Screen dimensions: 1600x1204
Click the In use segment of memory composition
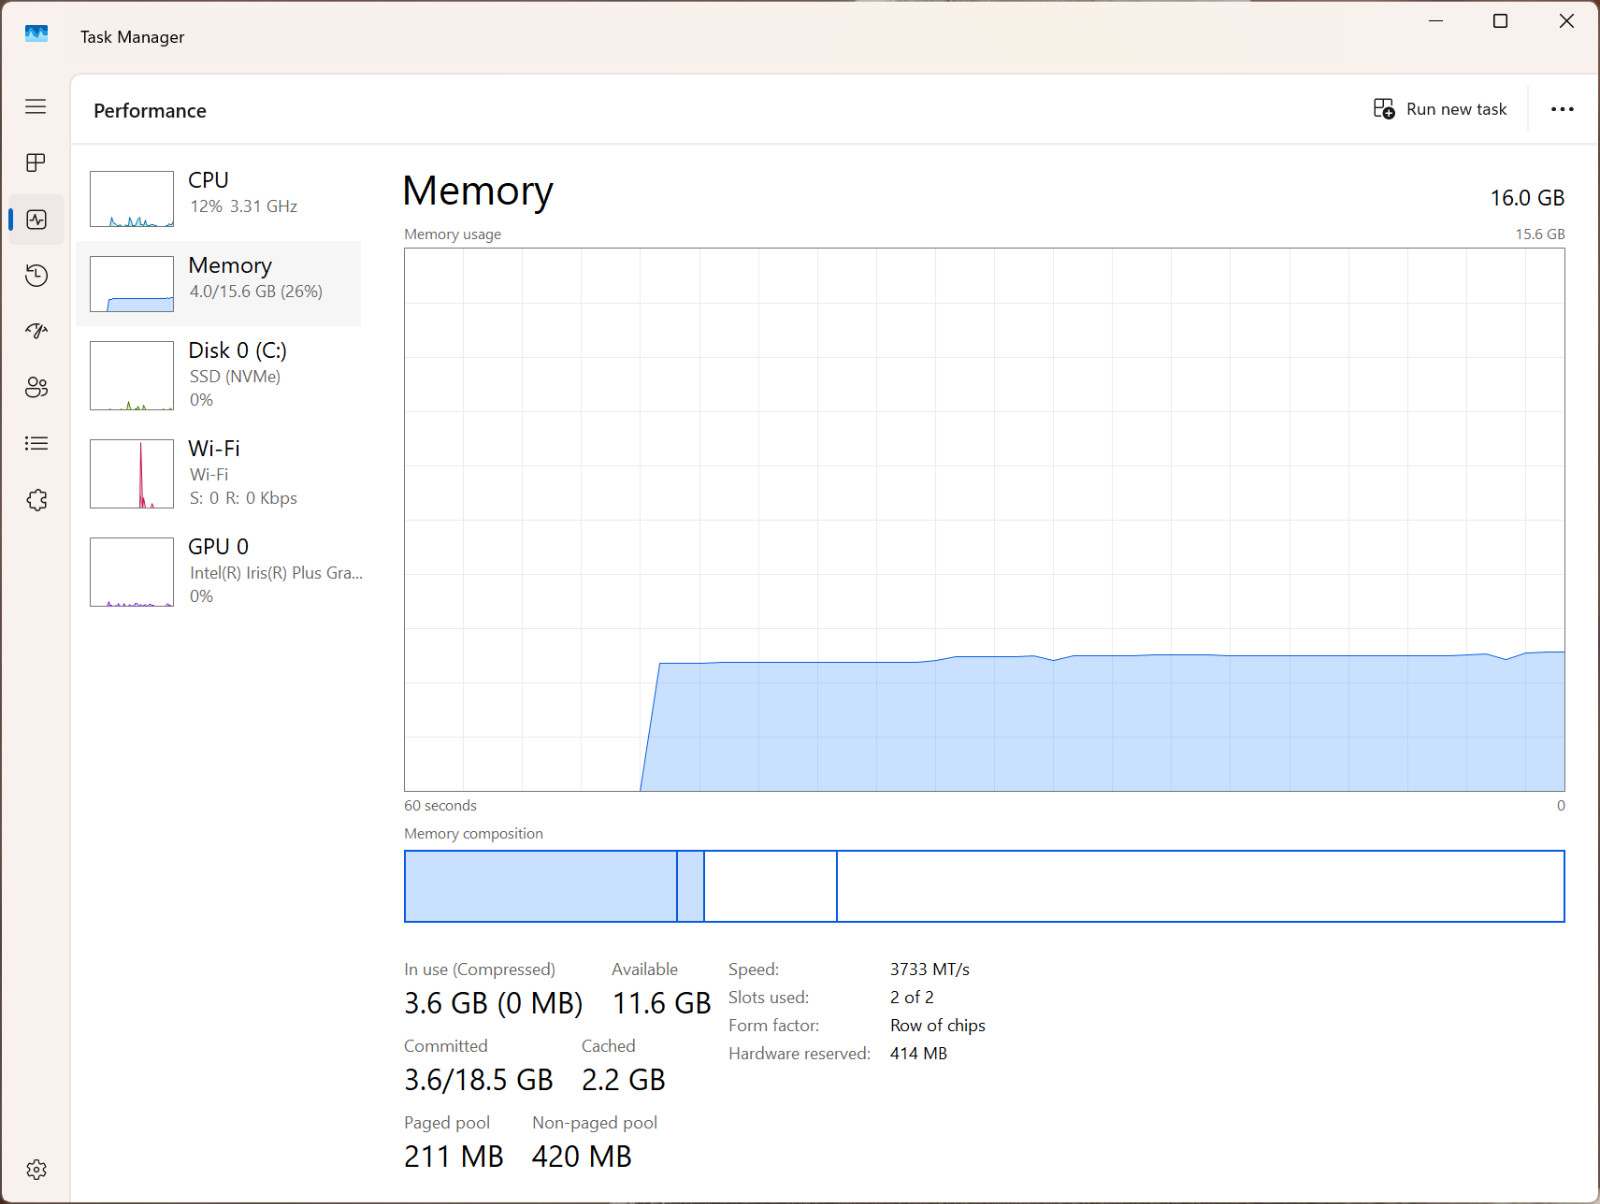541,886
